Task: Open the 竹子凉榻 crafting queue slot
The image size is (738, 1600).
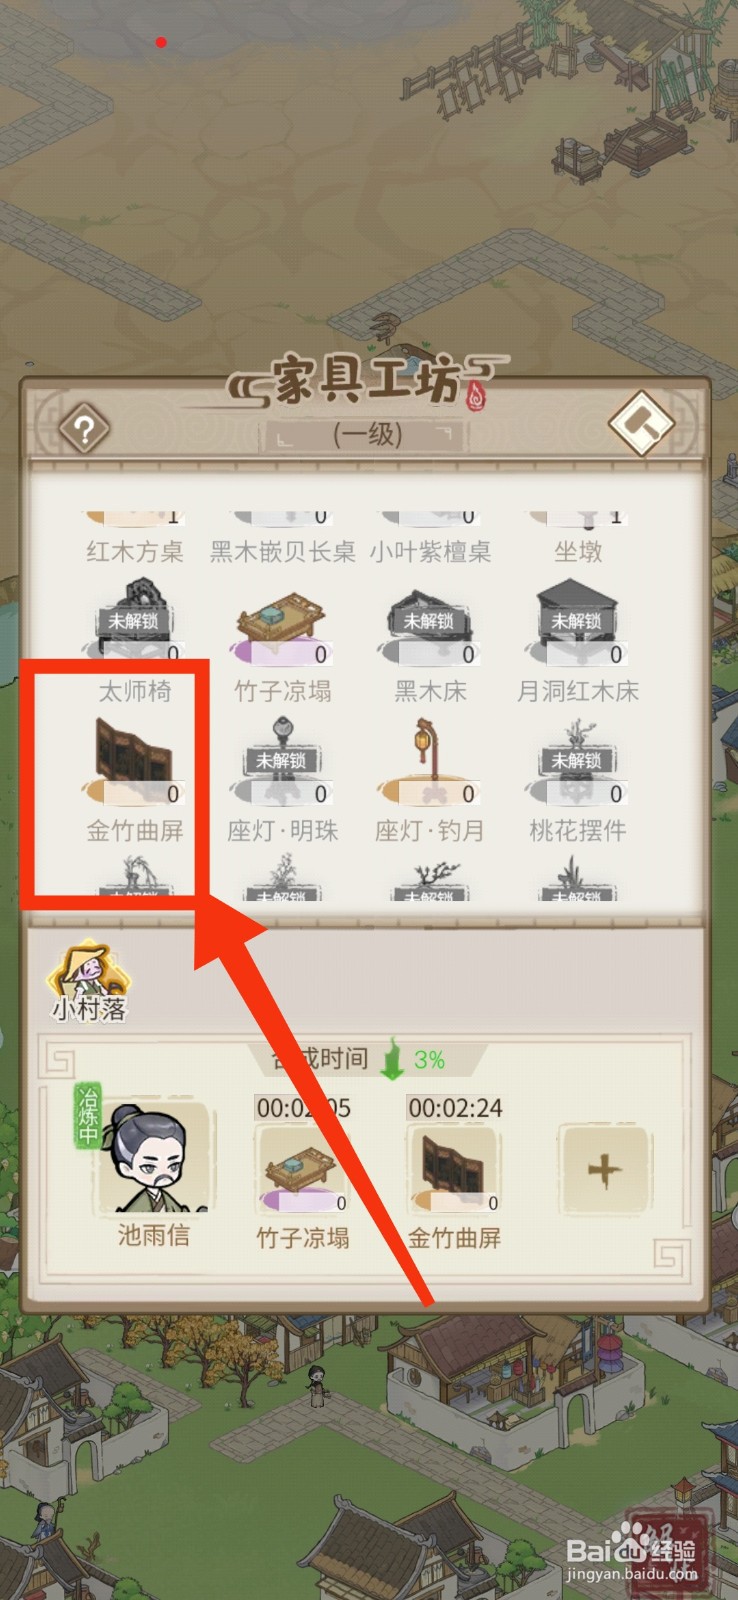Action: pos(303,1170)
